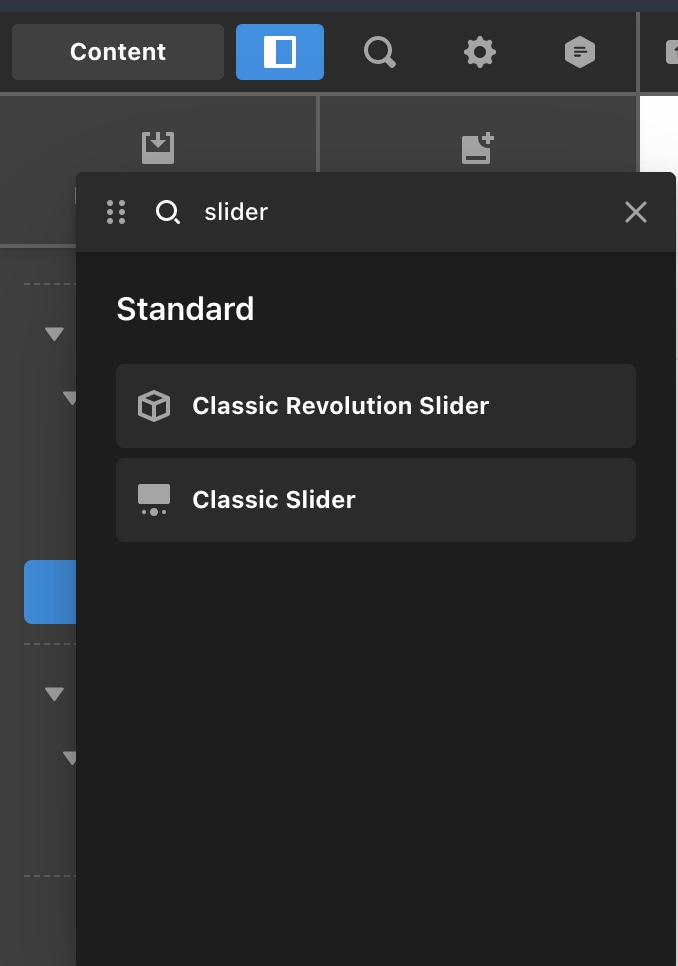Collapse the first nested tree arrow
The width and height of the screenshot is (678, 966).
click(x=70, y=398)
